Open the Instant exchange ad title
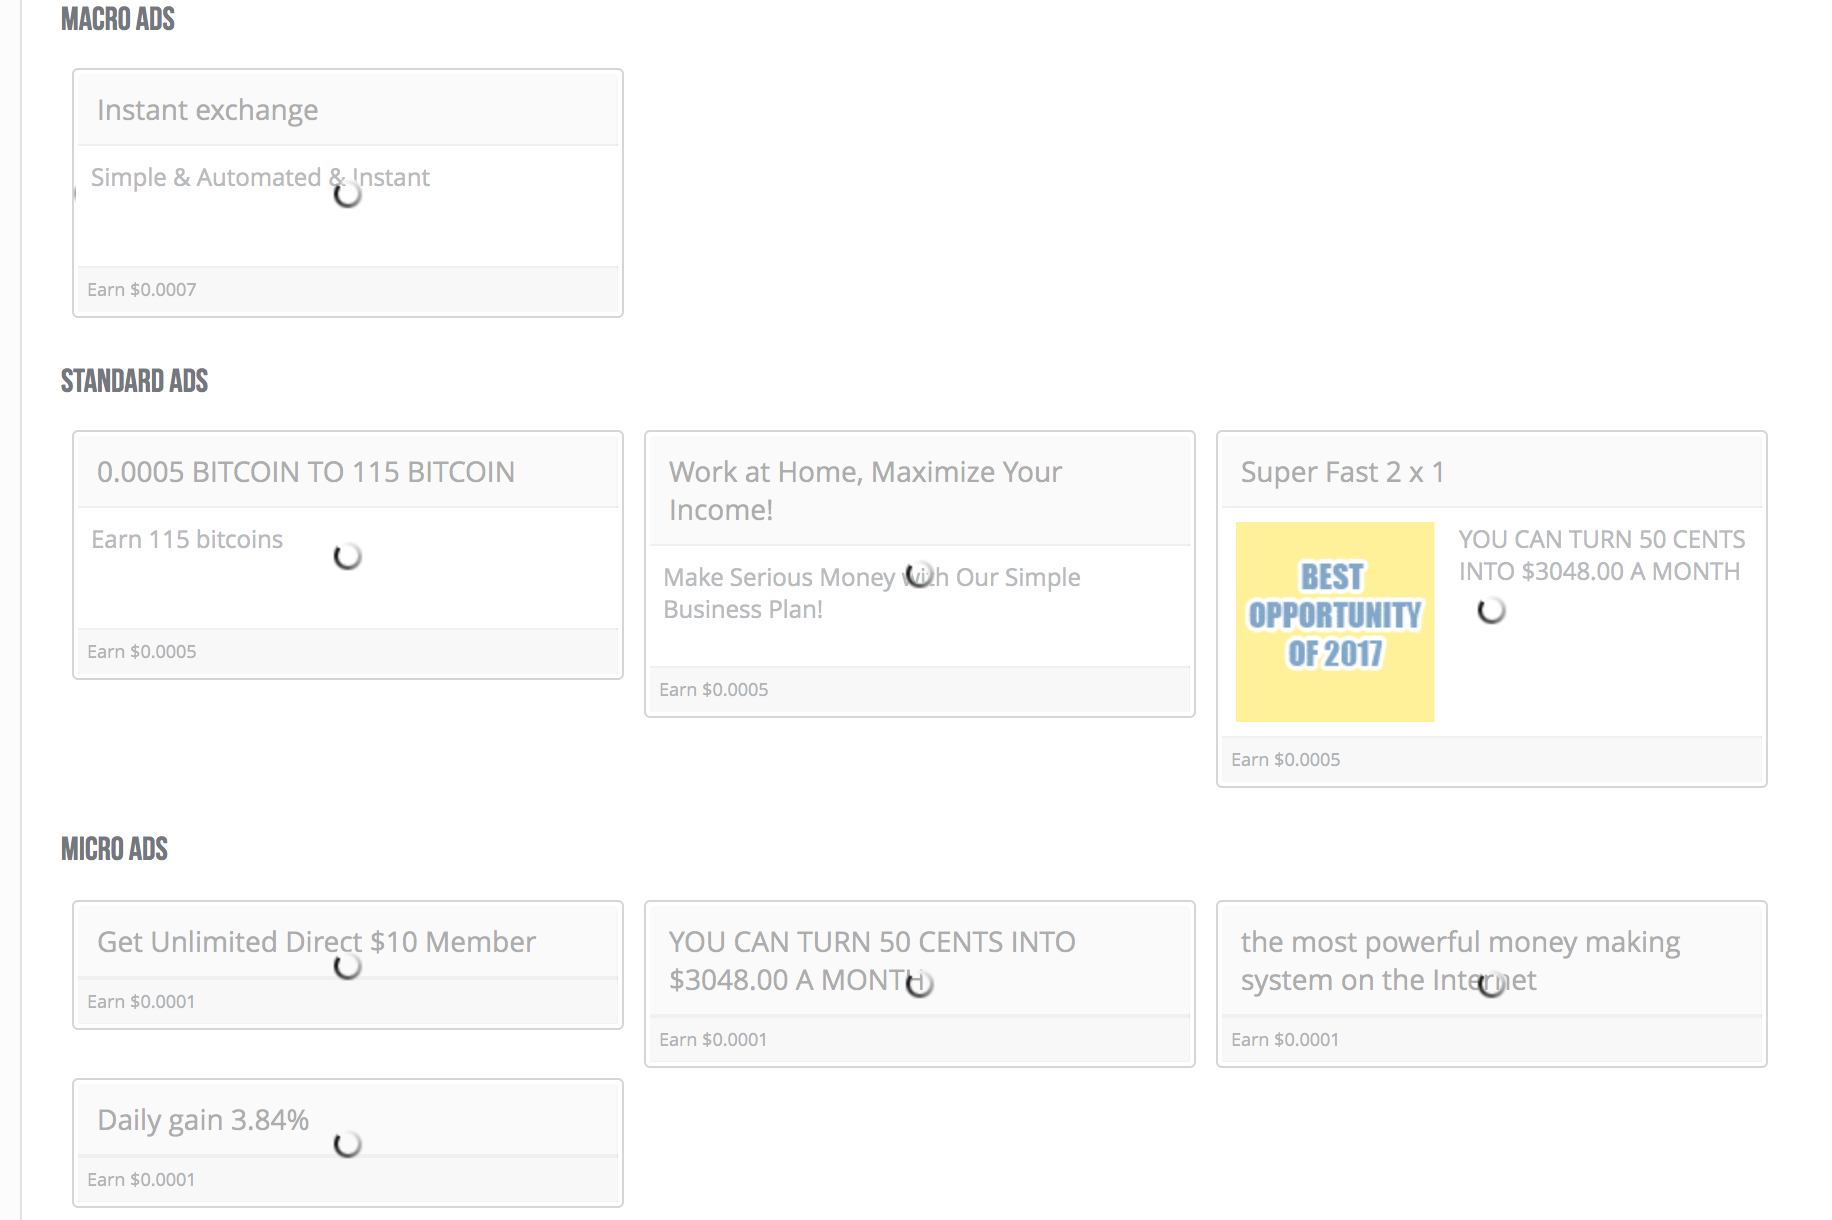1832x1220 pixels. [x=207, y=110]
